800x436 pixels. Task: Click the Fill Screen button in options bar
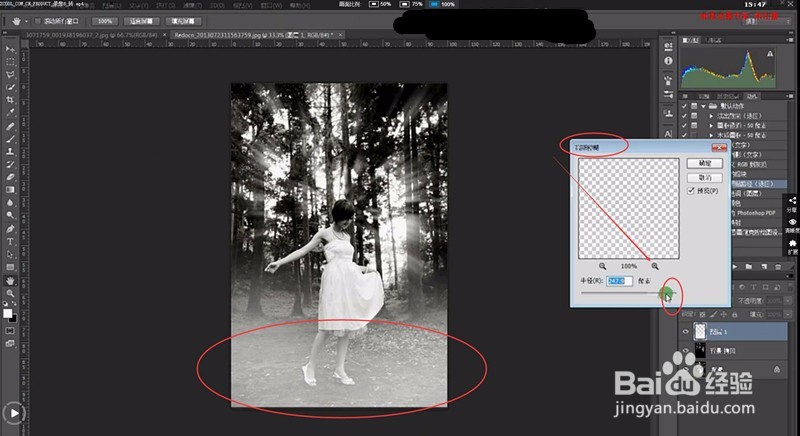pyautogui.click(x=183, y=21)
